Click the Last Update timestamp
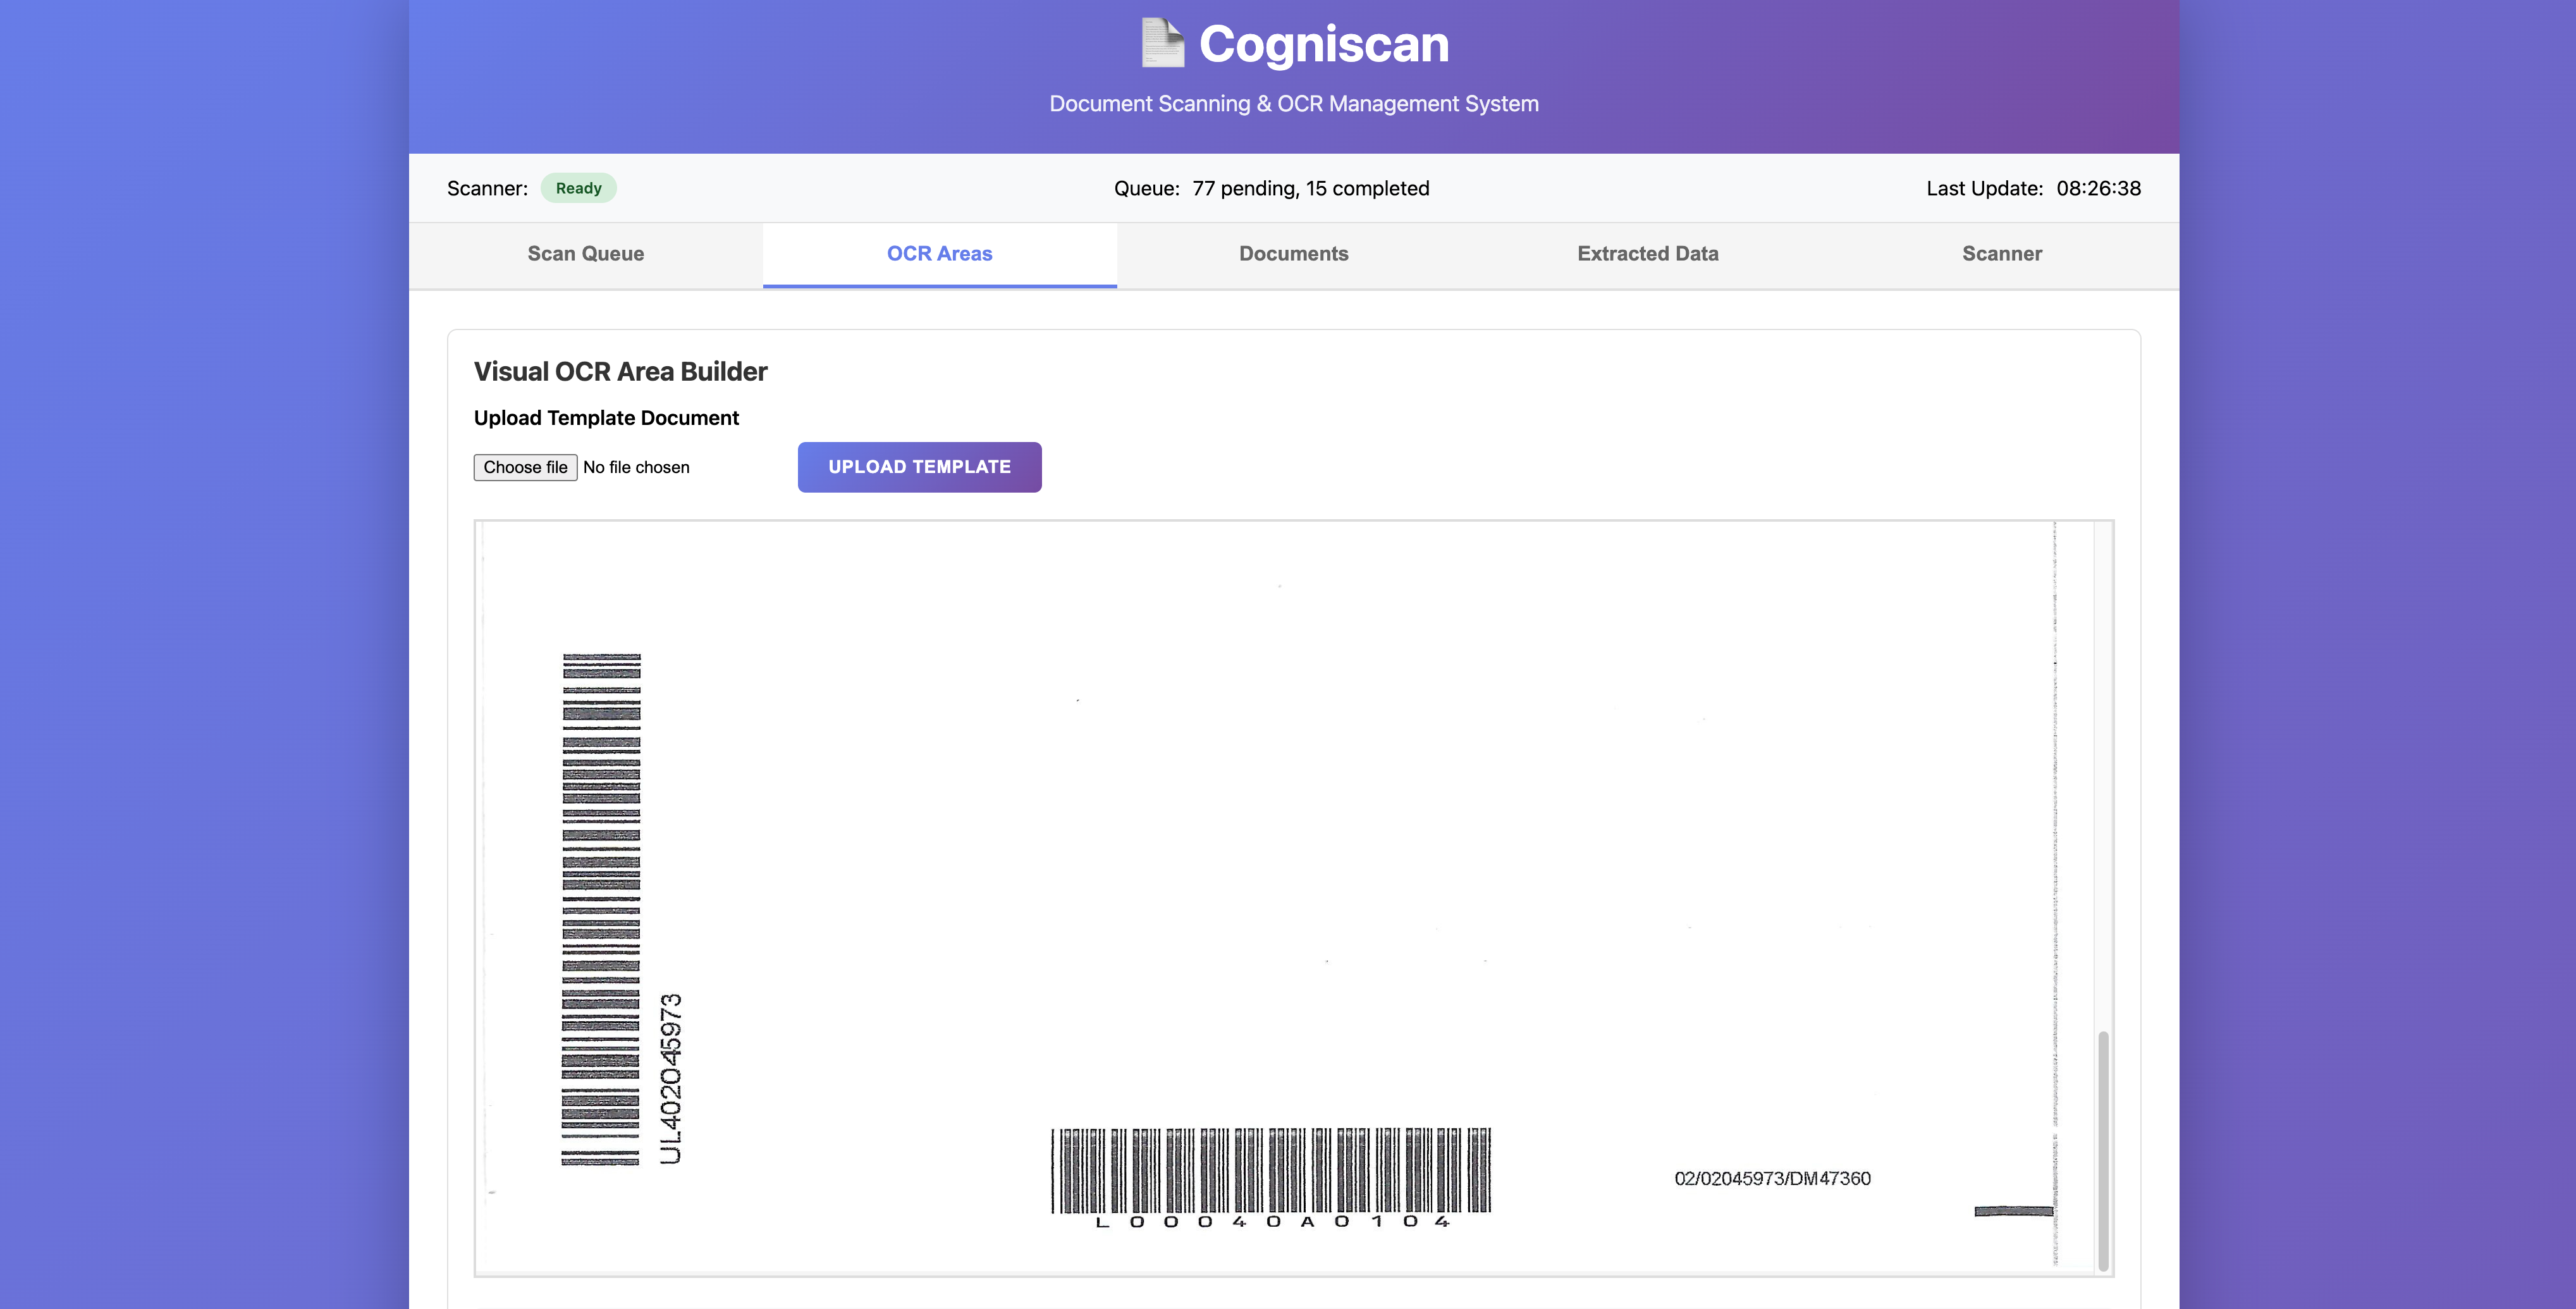This screenshot has width=2576, height=1309. point(2098,188)
